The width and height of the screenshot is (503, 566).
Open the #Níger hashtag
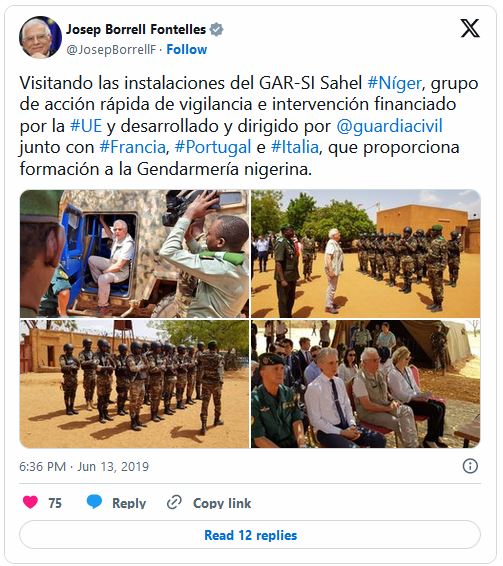click(x=394, y=83)
